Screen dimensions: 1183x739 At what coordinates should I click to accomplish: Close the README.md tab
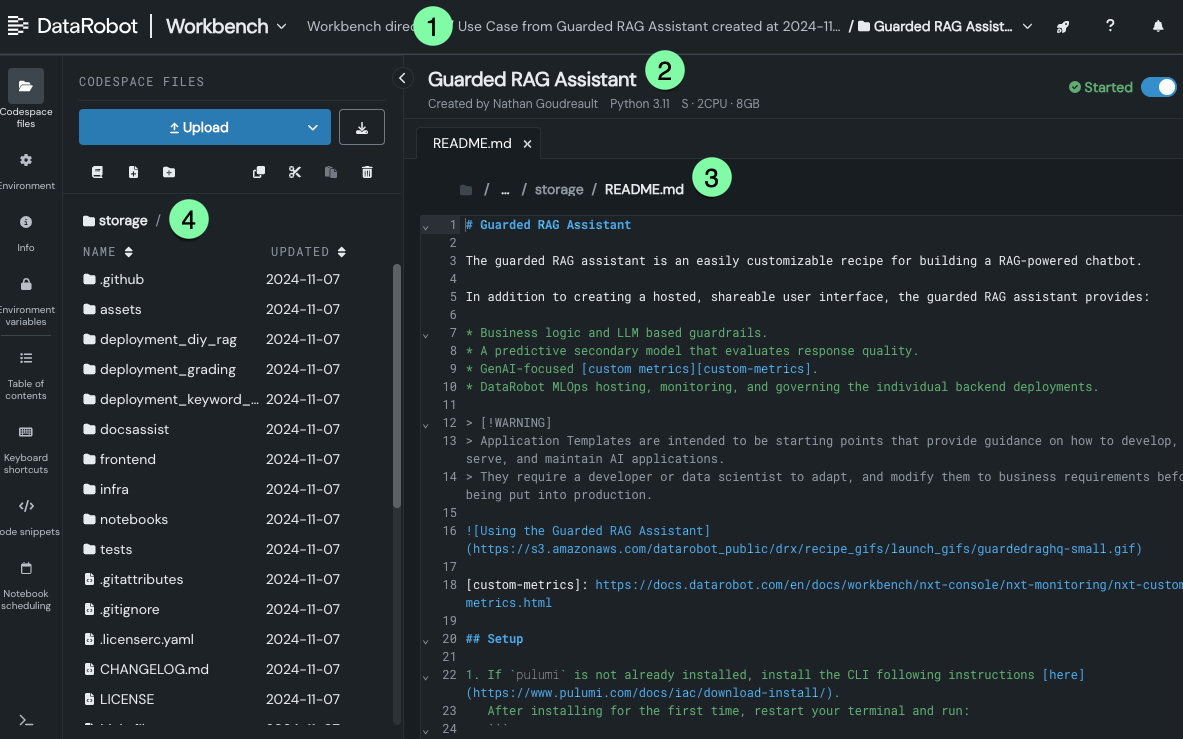tap(527, 144)
